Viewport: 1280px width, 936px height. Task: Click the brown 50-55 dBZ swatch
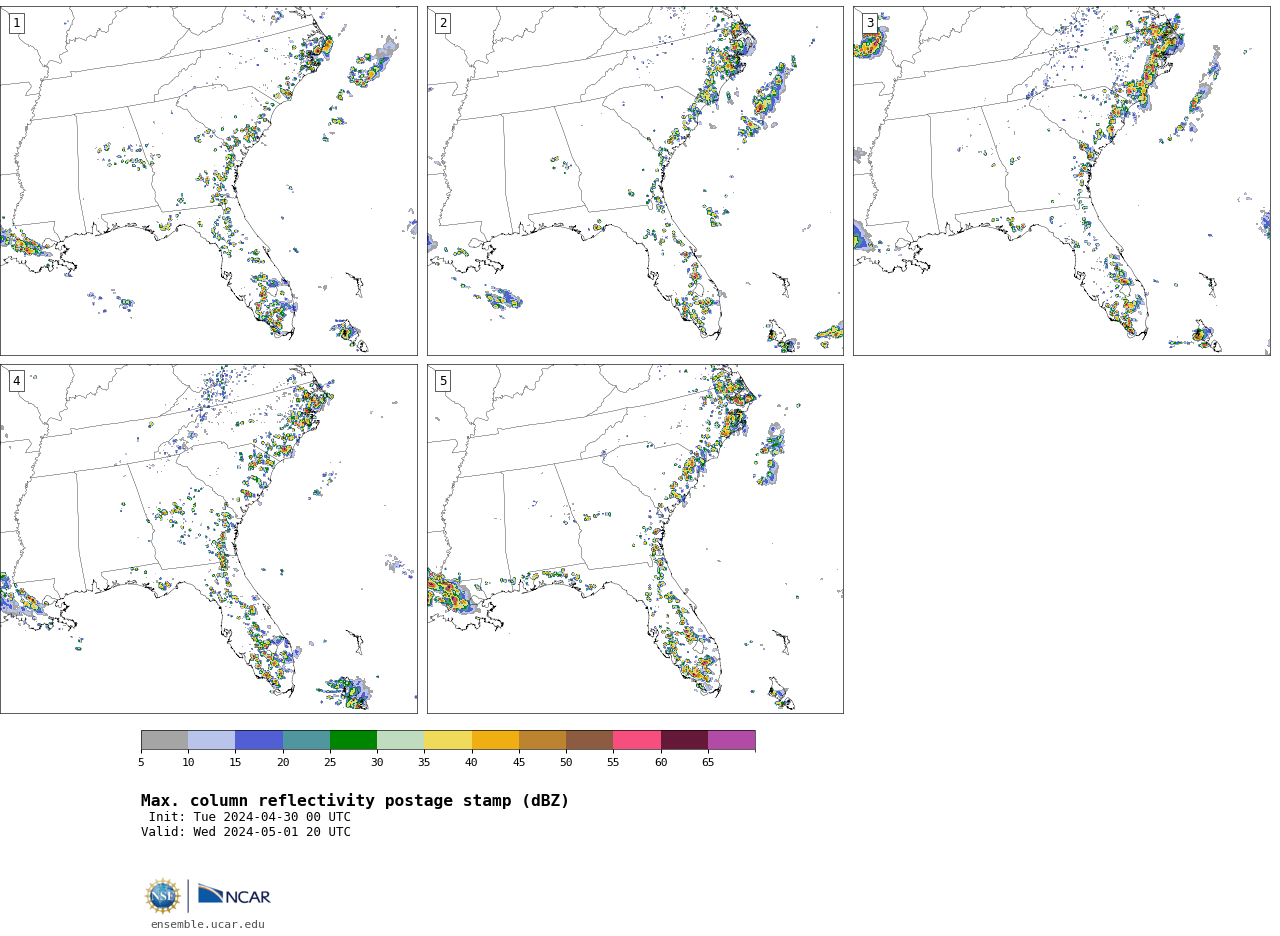590,740
